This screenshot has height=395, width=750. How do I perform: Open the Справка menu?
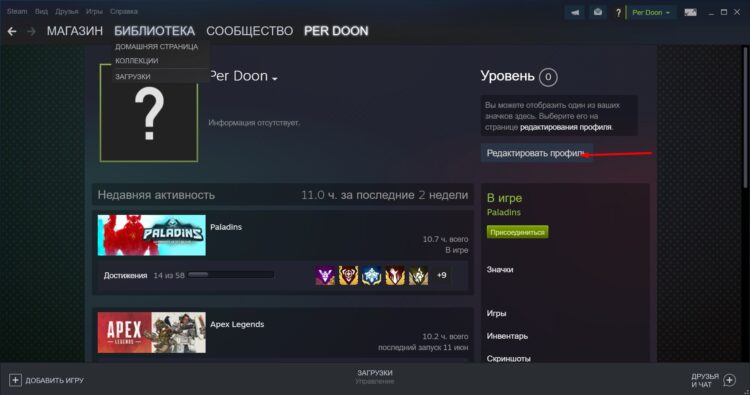123,11
